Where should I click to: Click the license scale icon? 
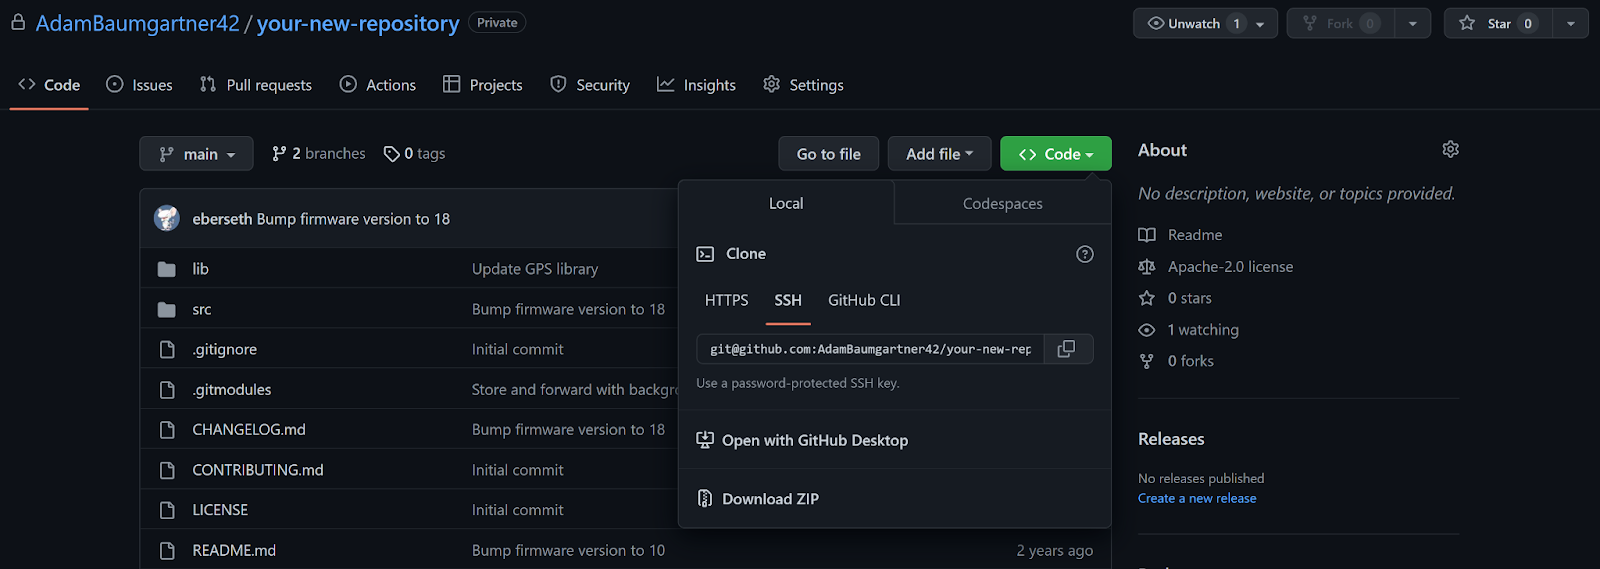coord(1147,266)
